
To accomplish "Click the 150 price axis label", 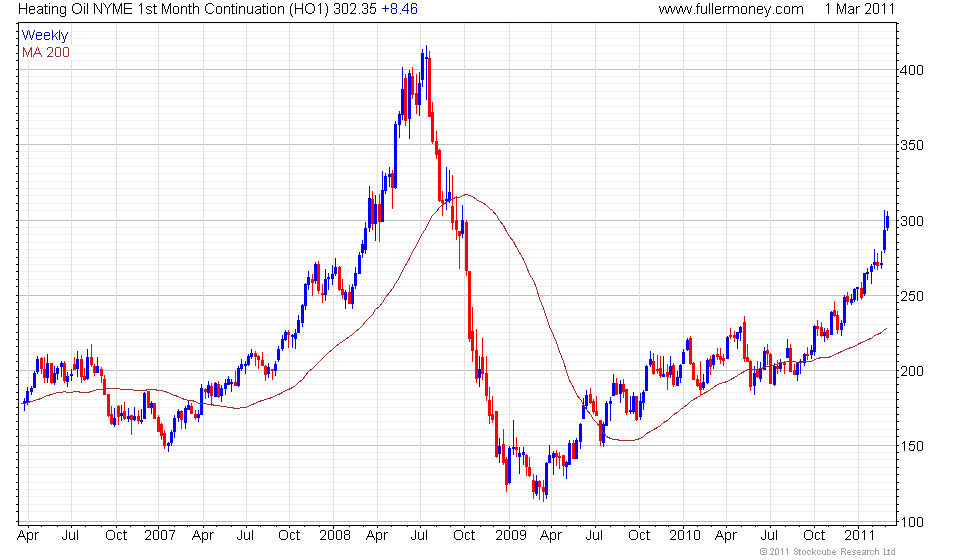I will click(x=910, y=447).
